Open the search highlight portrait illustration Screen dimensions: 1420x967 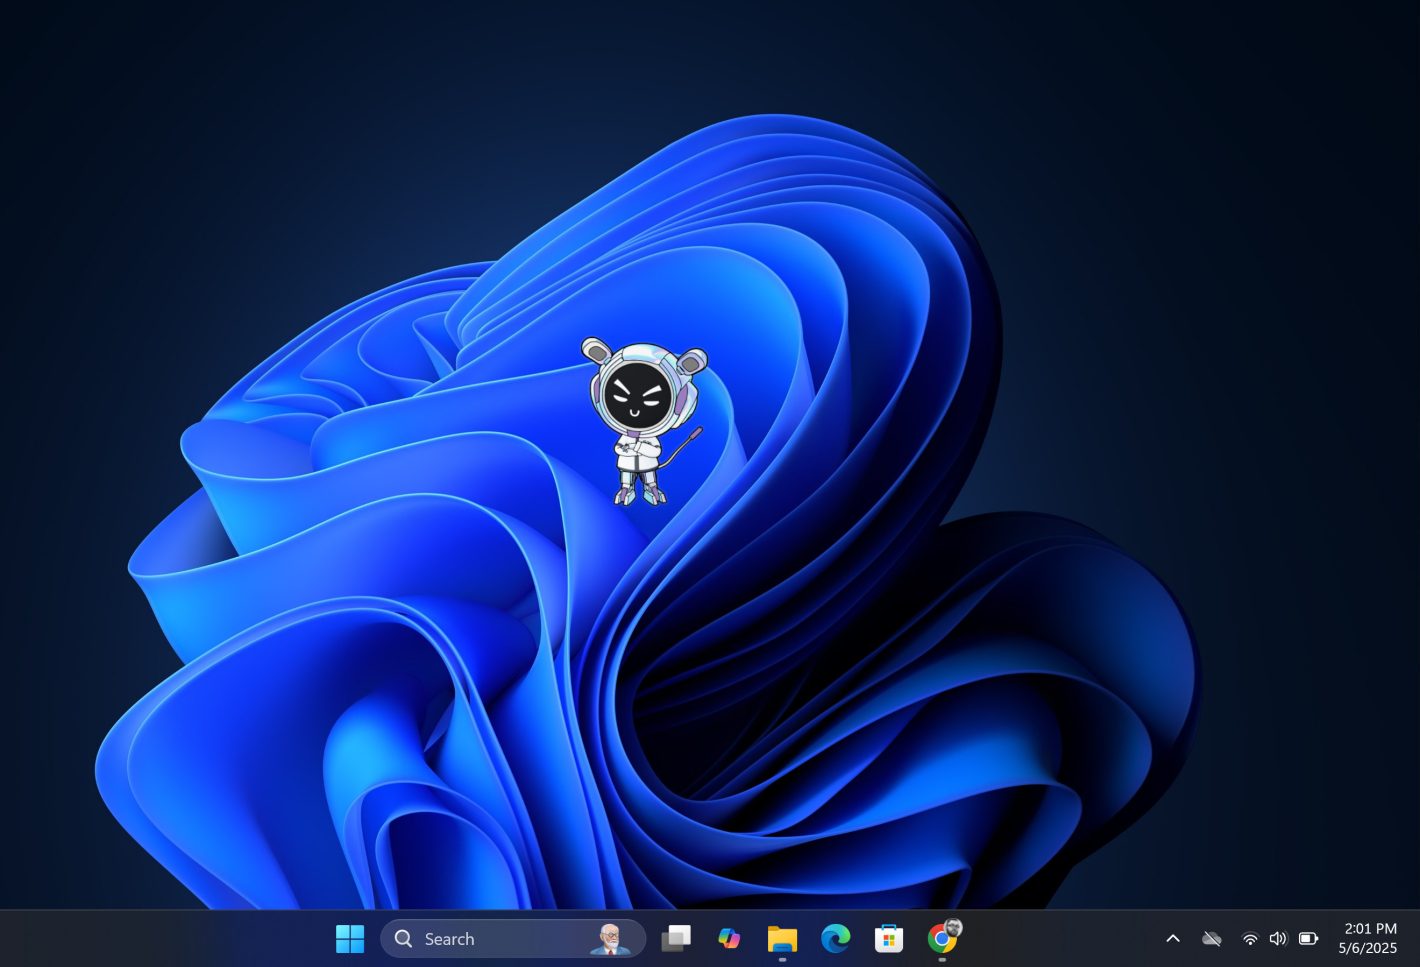click(610, 939)
